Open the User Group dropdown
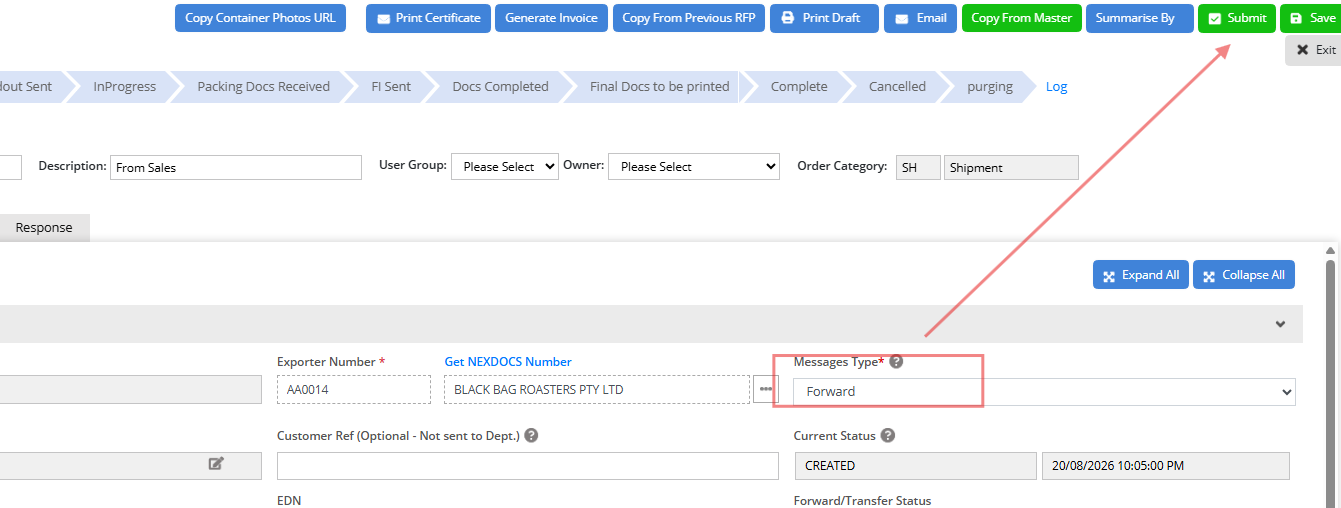 point(505,167)
